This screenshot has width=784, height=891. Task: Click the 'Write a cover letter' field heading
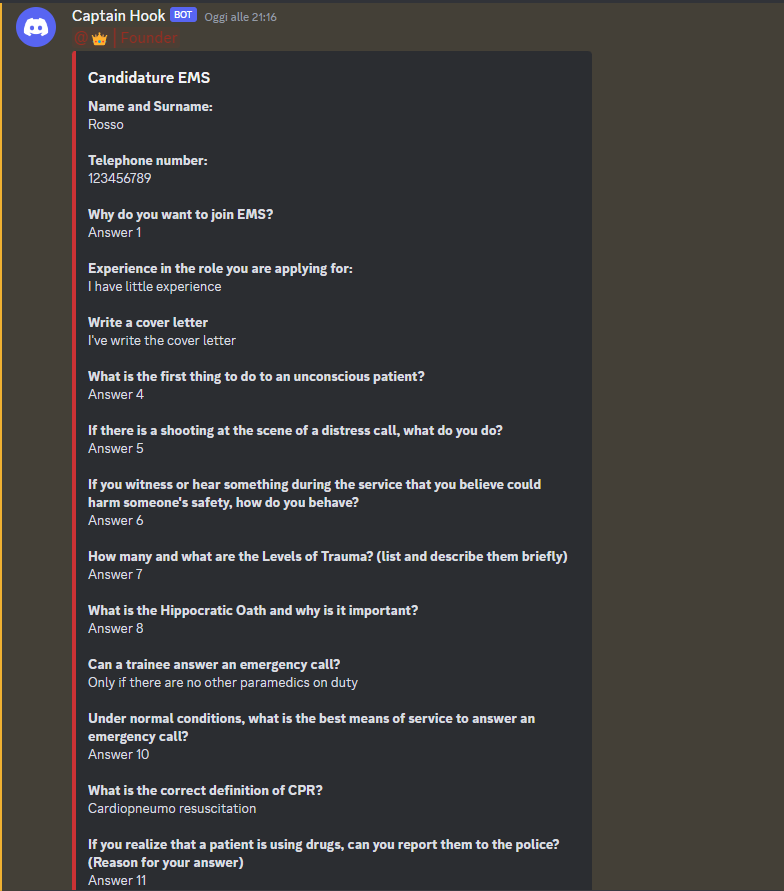(148, 322)
